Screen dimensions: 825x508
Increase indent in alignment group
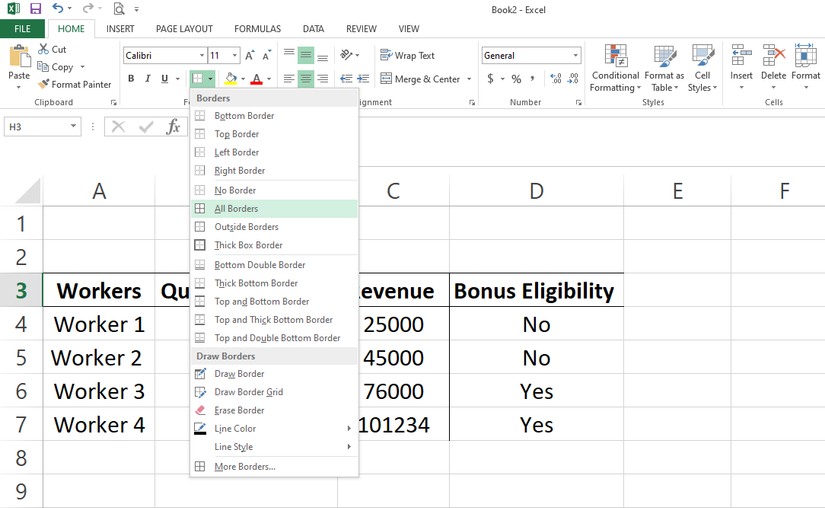tap(363, 79)
